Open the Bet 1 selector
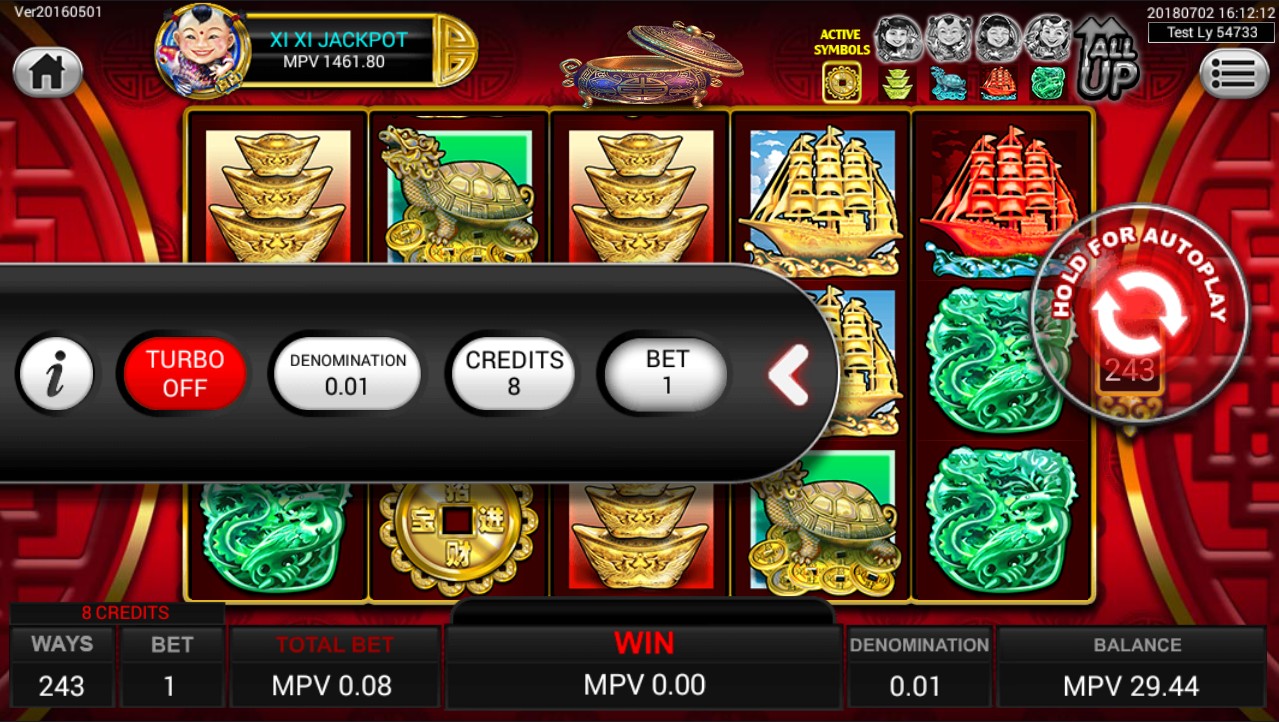The width and height of the screenshot is (1279, 722). (x=667, y=374)
